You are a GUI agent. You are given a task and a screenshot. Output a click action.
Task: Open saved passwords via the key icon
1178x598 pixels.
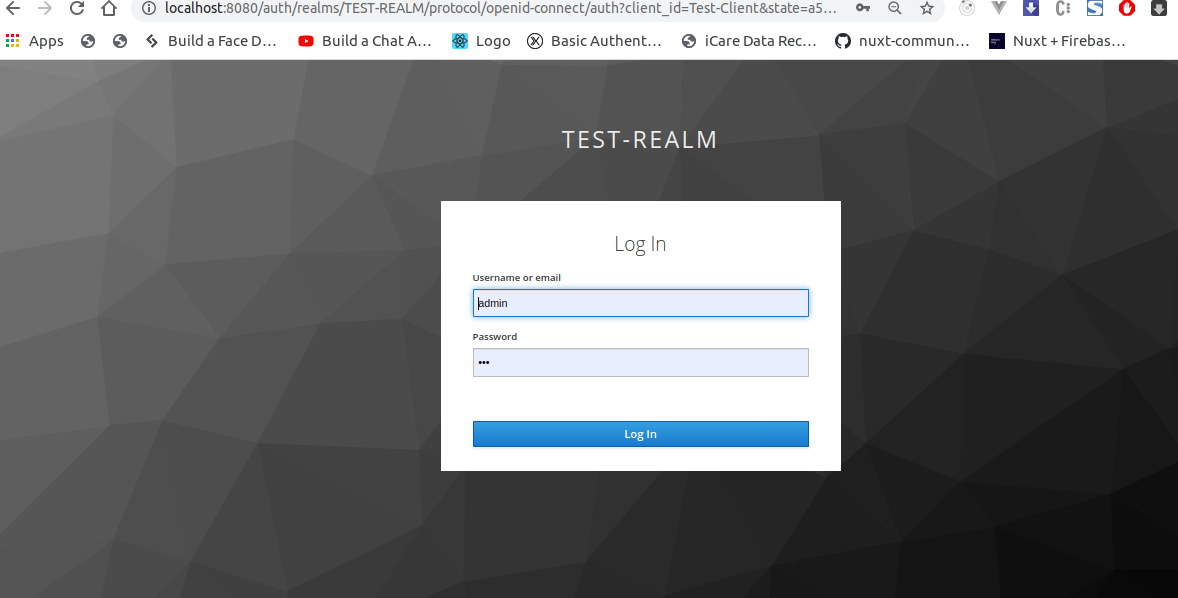click(863, 9)
